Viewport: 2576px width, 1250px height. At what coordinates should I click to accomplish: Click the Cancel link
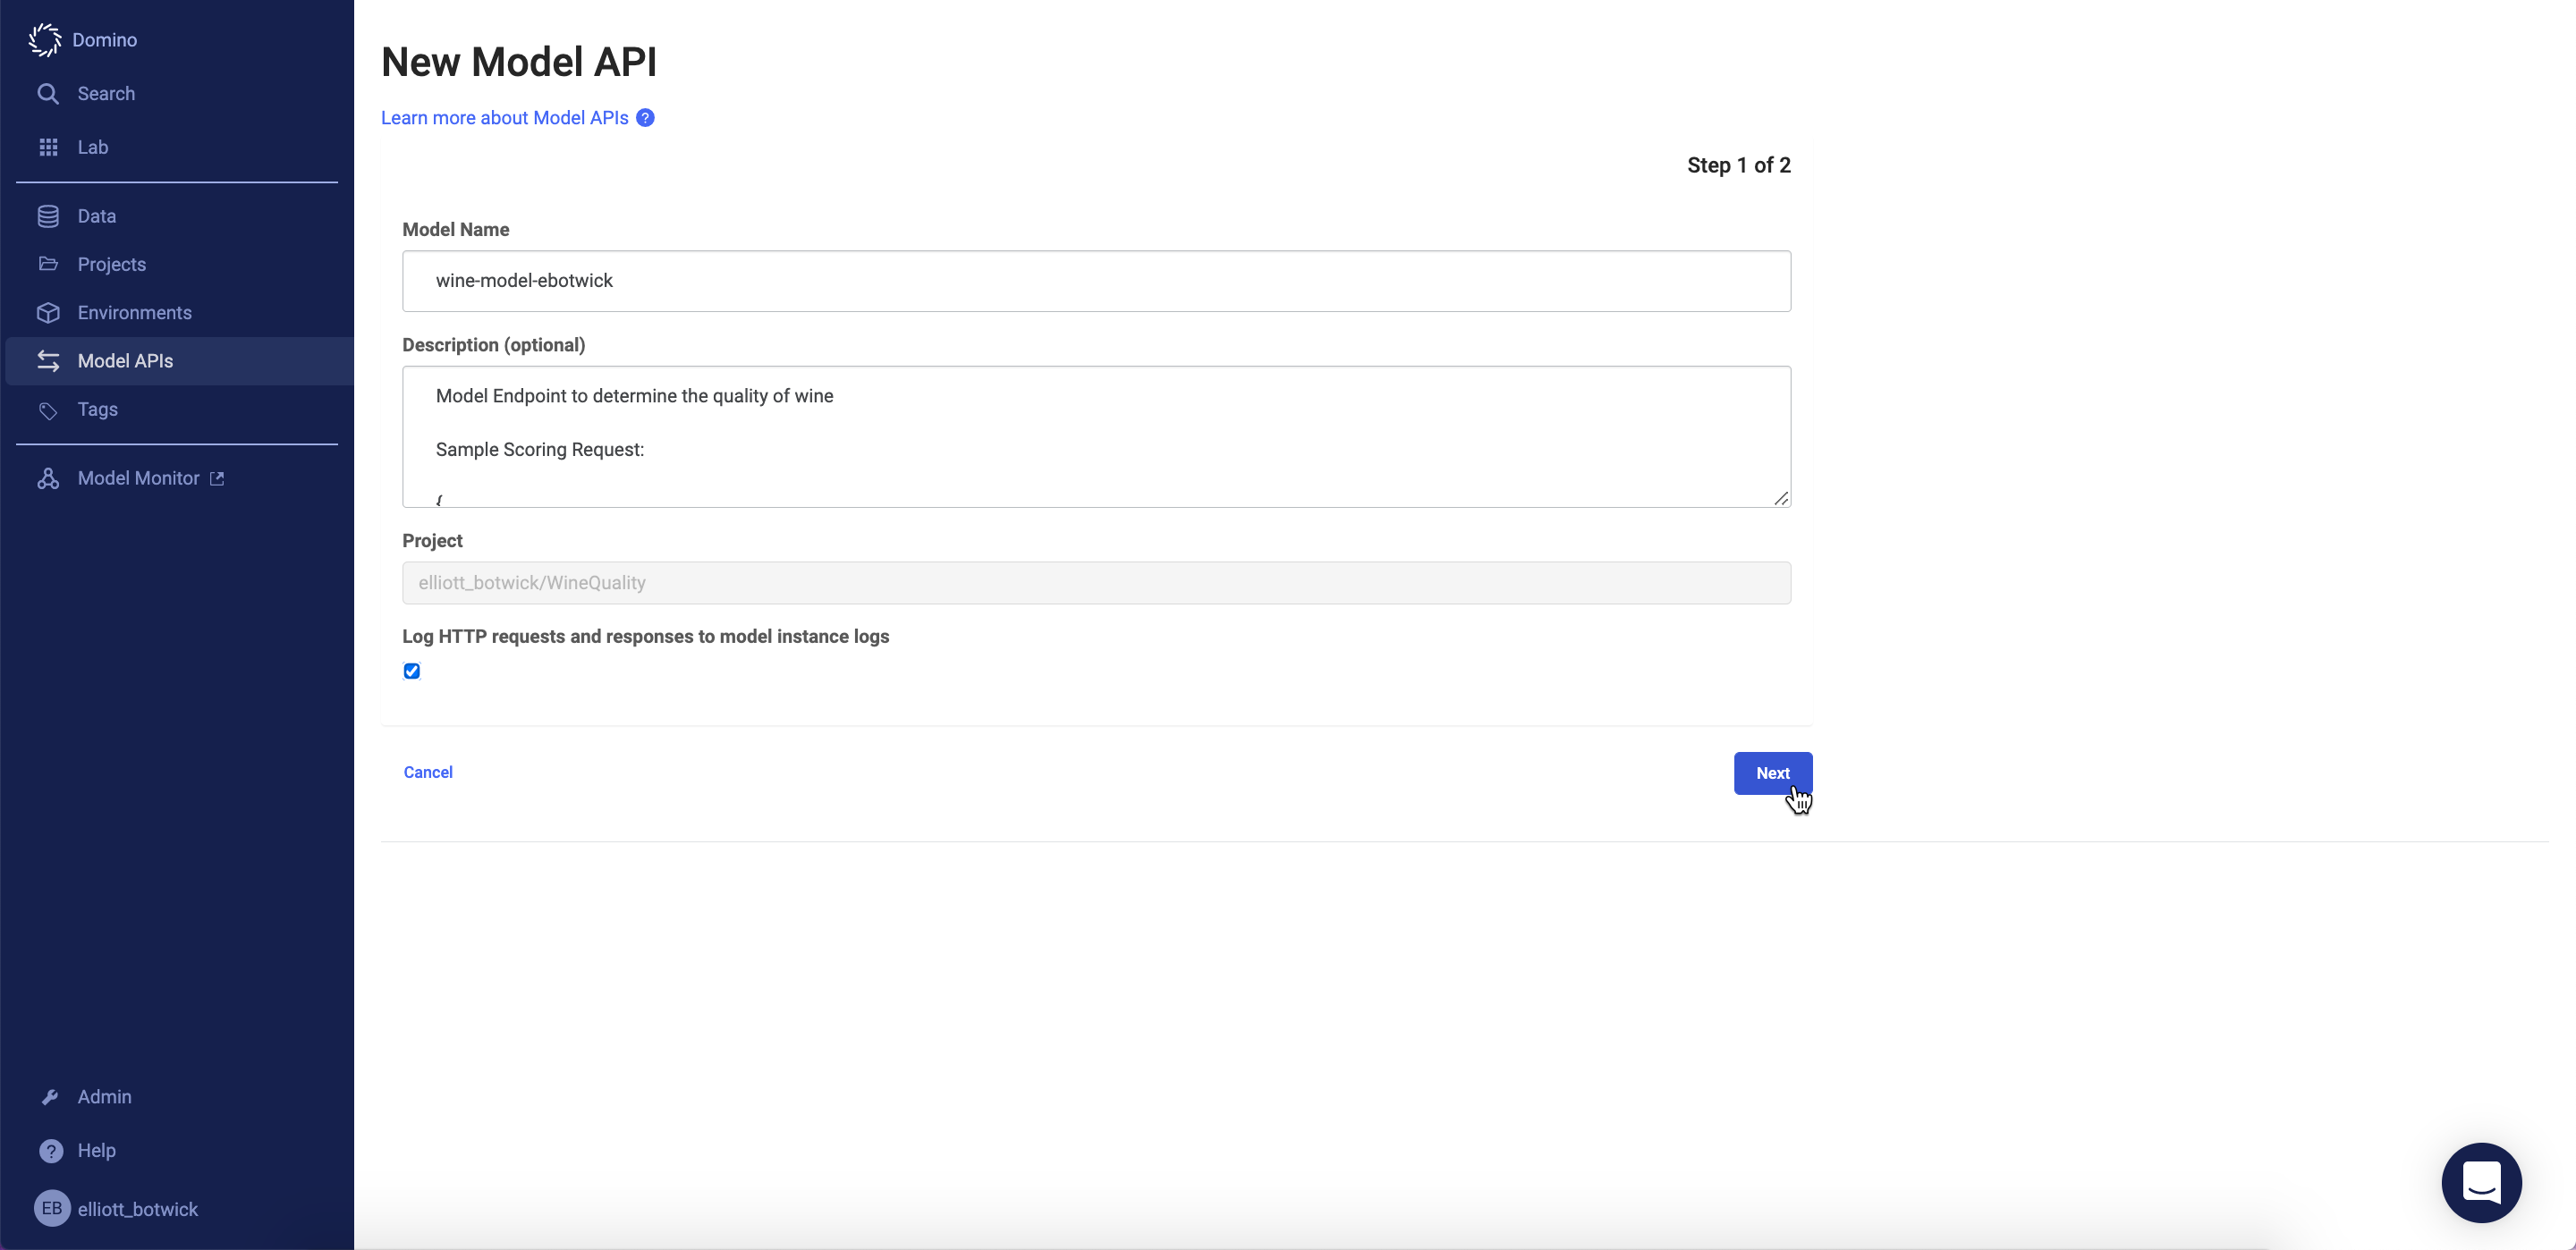coord(428,772)
